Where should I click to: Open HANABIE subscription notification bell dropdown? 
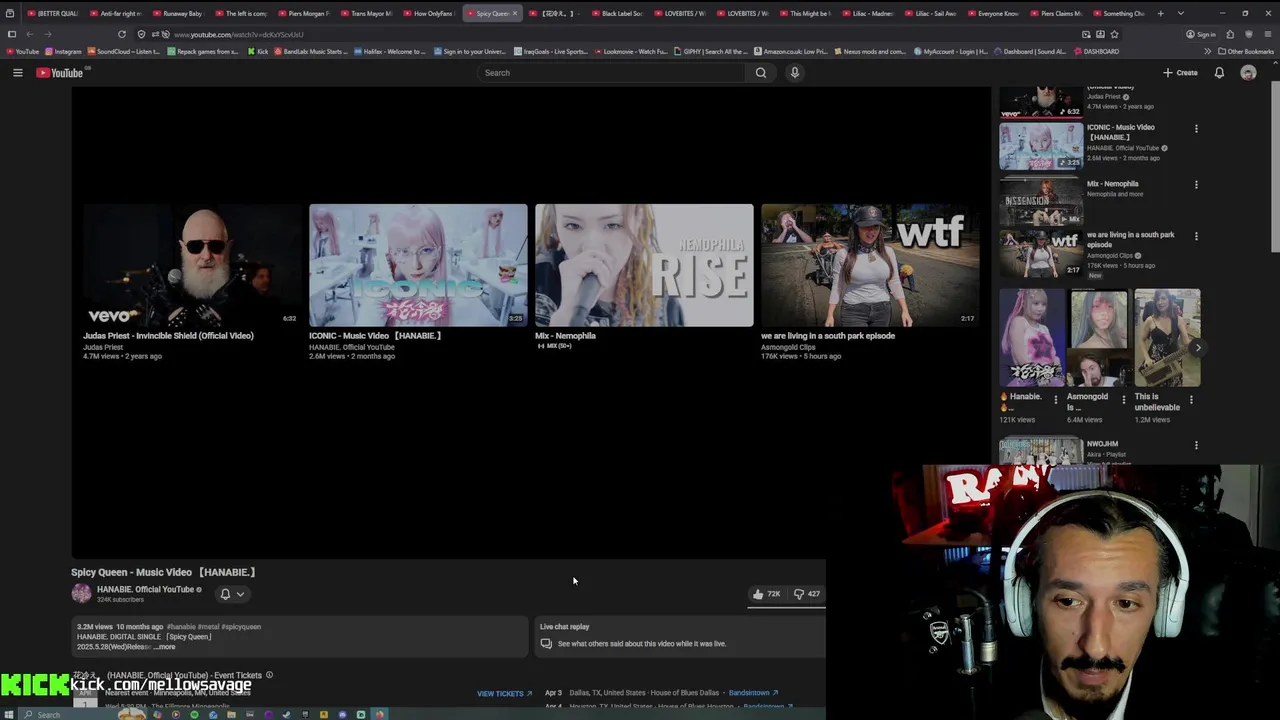pos(231,594)
